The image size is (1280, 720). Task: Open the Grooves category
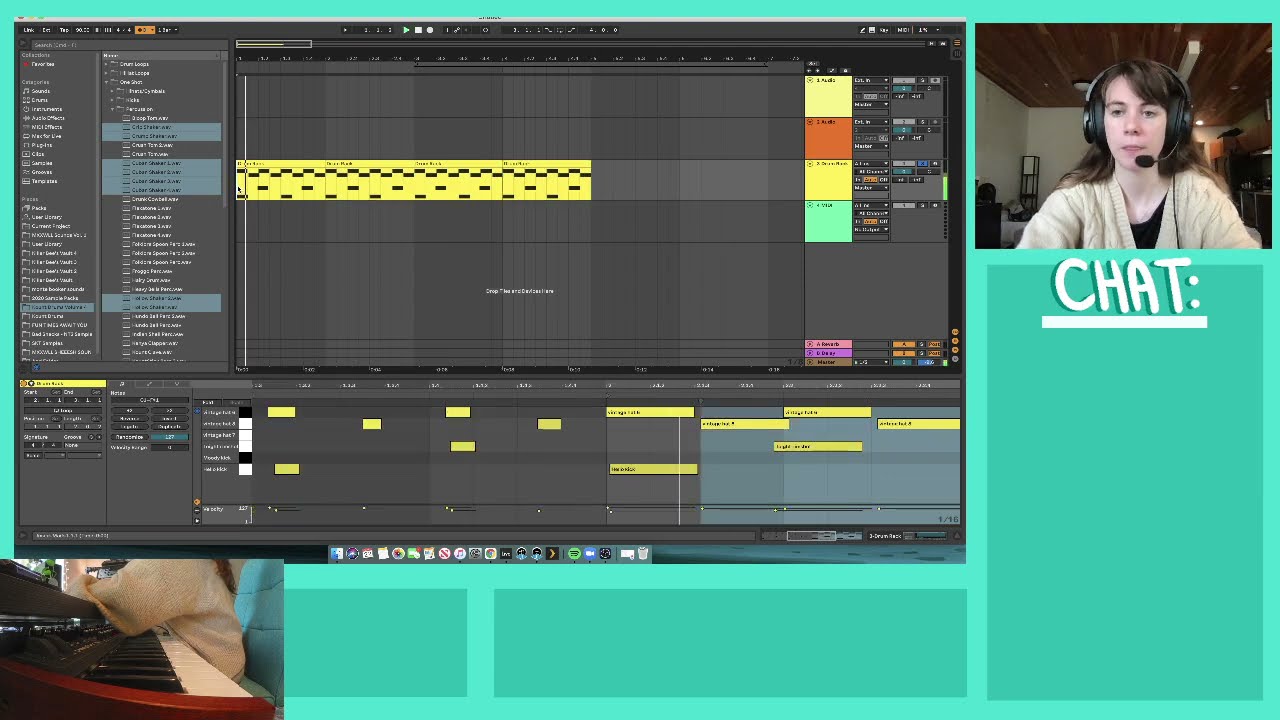point(42,172)
